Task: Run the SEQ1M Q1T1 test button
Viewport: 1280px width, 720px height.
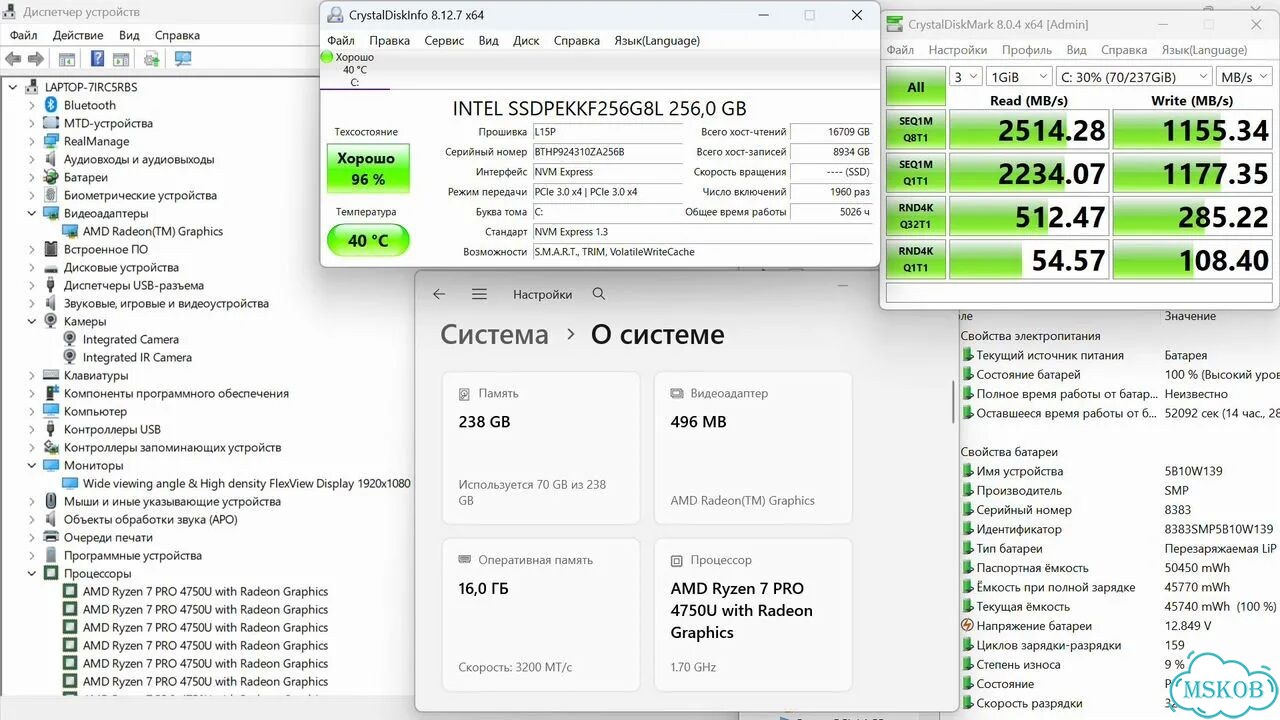Action: (915, 172)
